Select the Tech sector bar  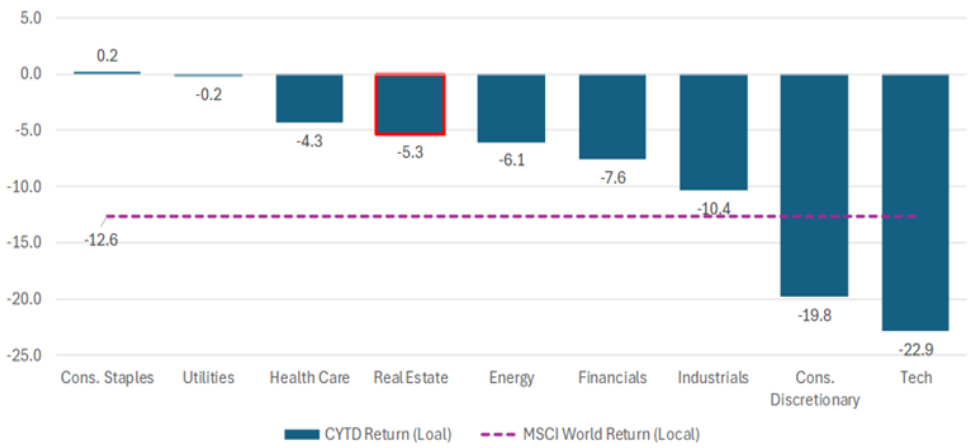tap(915, 202)
